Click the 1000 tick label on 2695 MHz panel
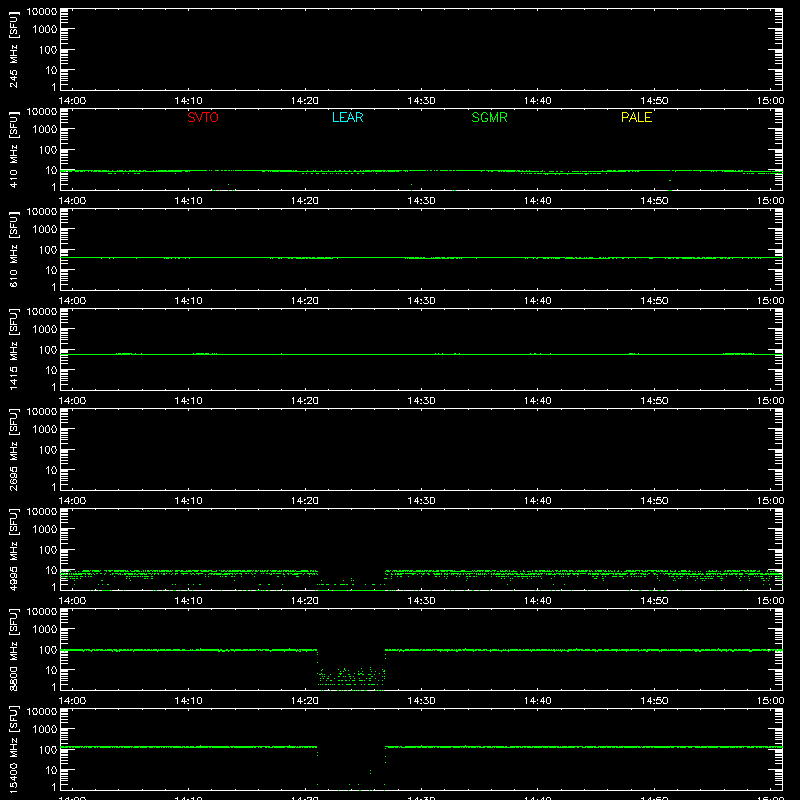 point(45,430)
